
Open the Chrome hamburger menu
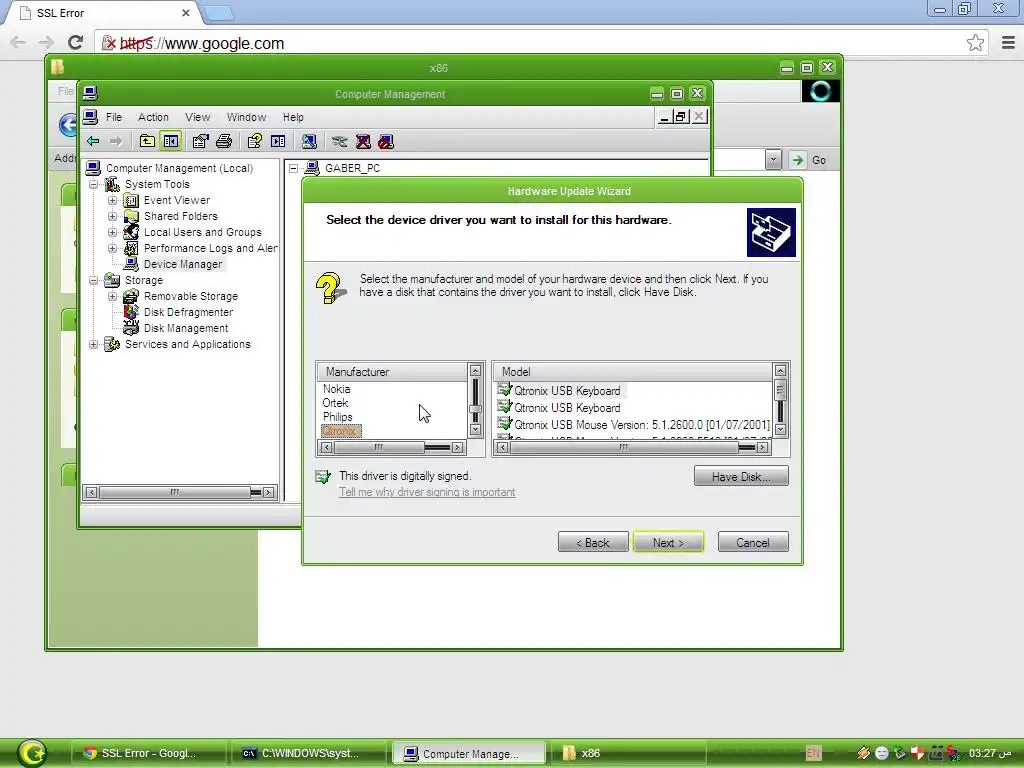(1008, 43)
